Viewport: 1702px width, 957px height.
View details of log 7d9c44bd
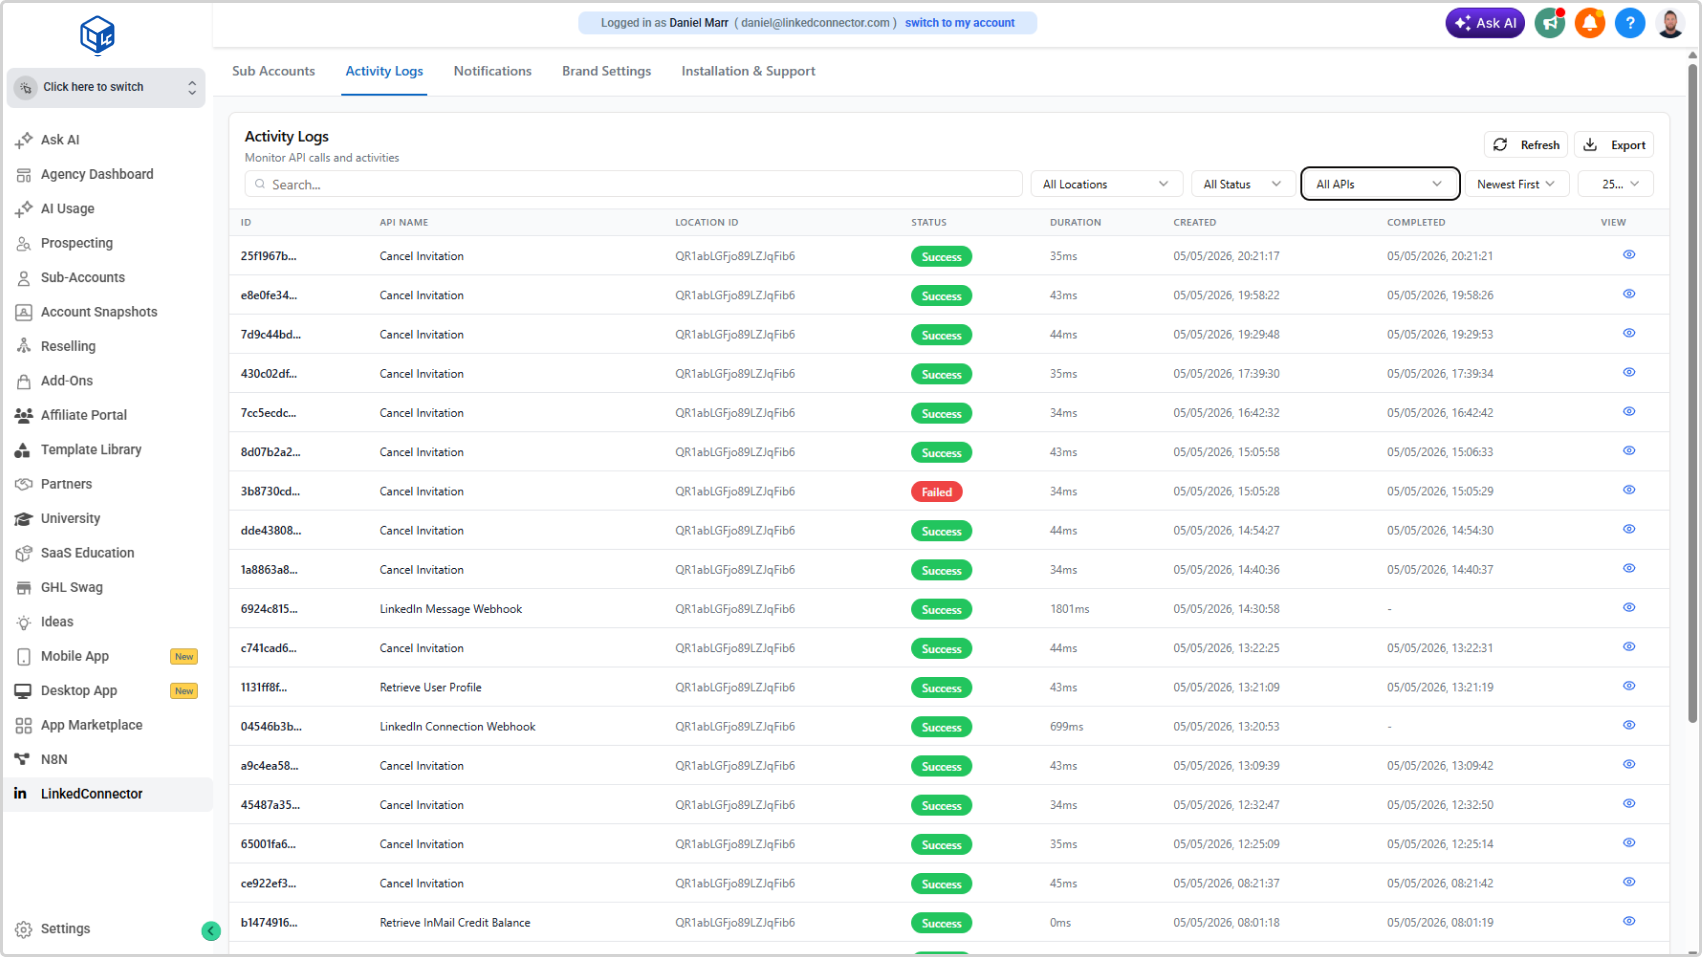(x=1629, y=333)
